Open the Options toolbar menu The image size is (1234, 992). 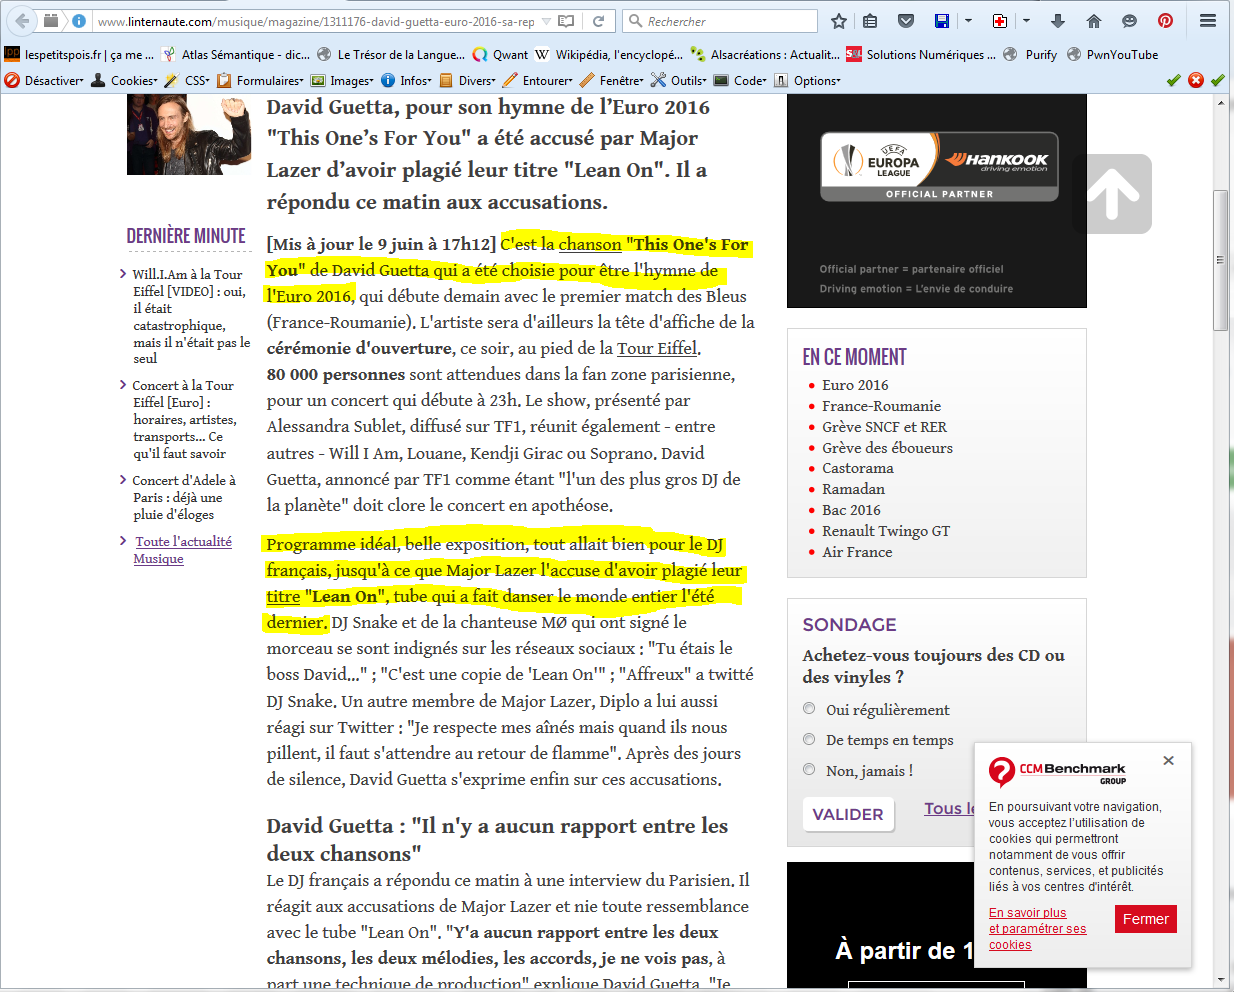click(x=807, y=80)
